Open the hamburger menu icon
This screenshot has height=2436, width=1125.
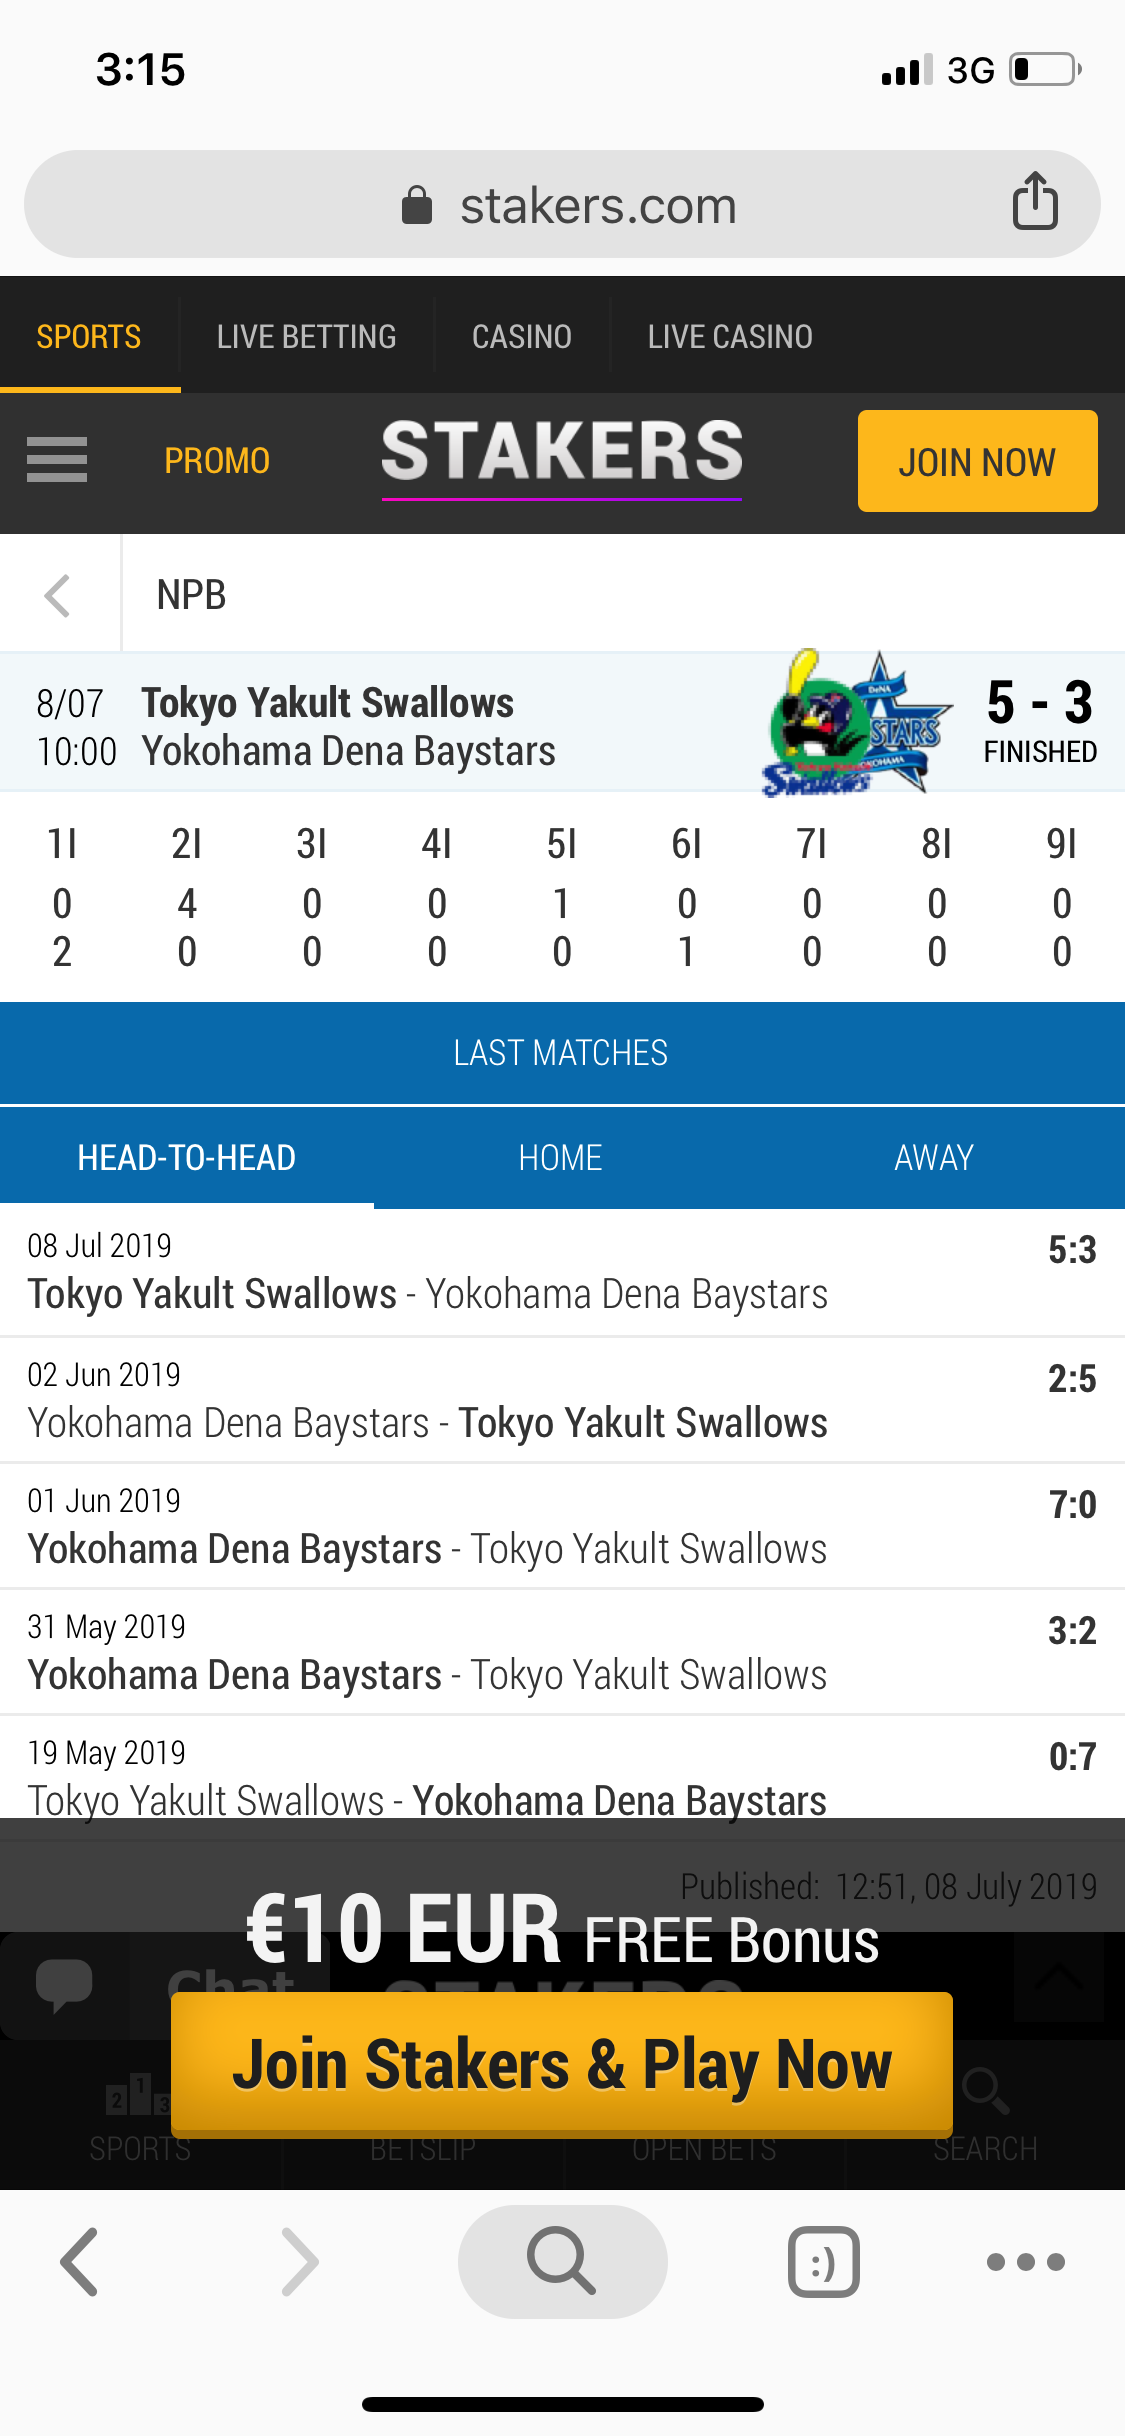[x=57, y=460]
